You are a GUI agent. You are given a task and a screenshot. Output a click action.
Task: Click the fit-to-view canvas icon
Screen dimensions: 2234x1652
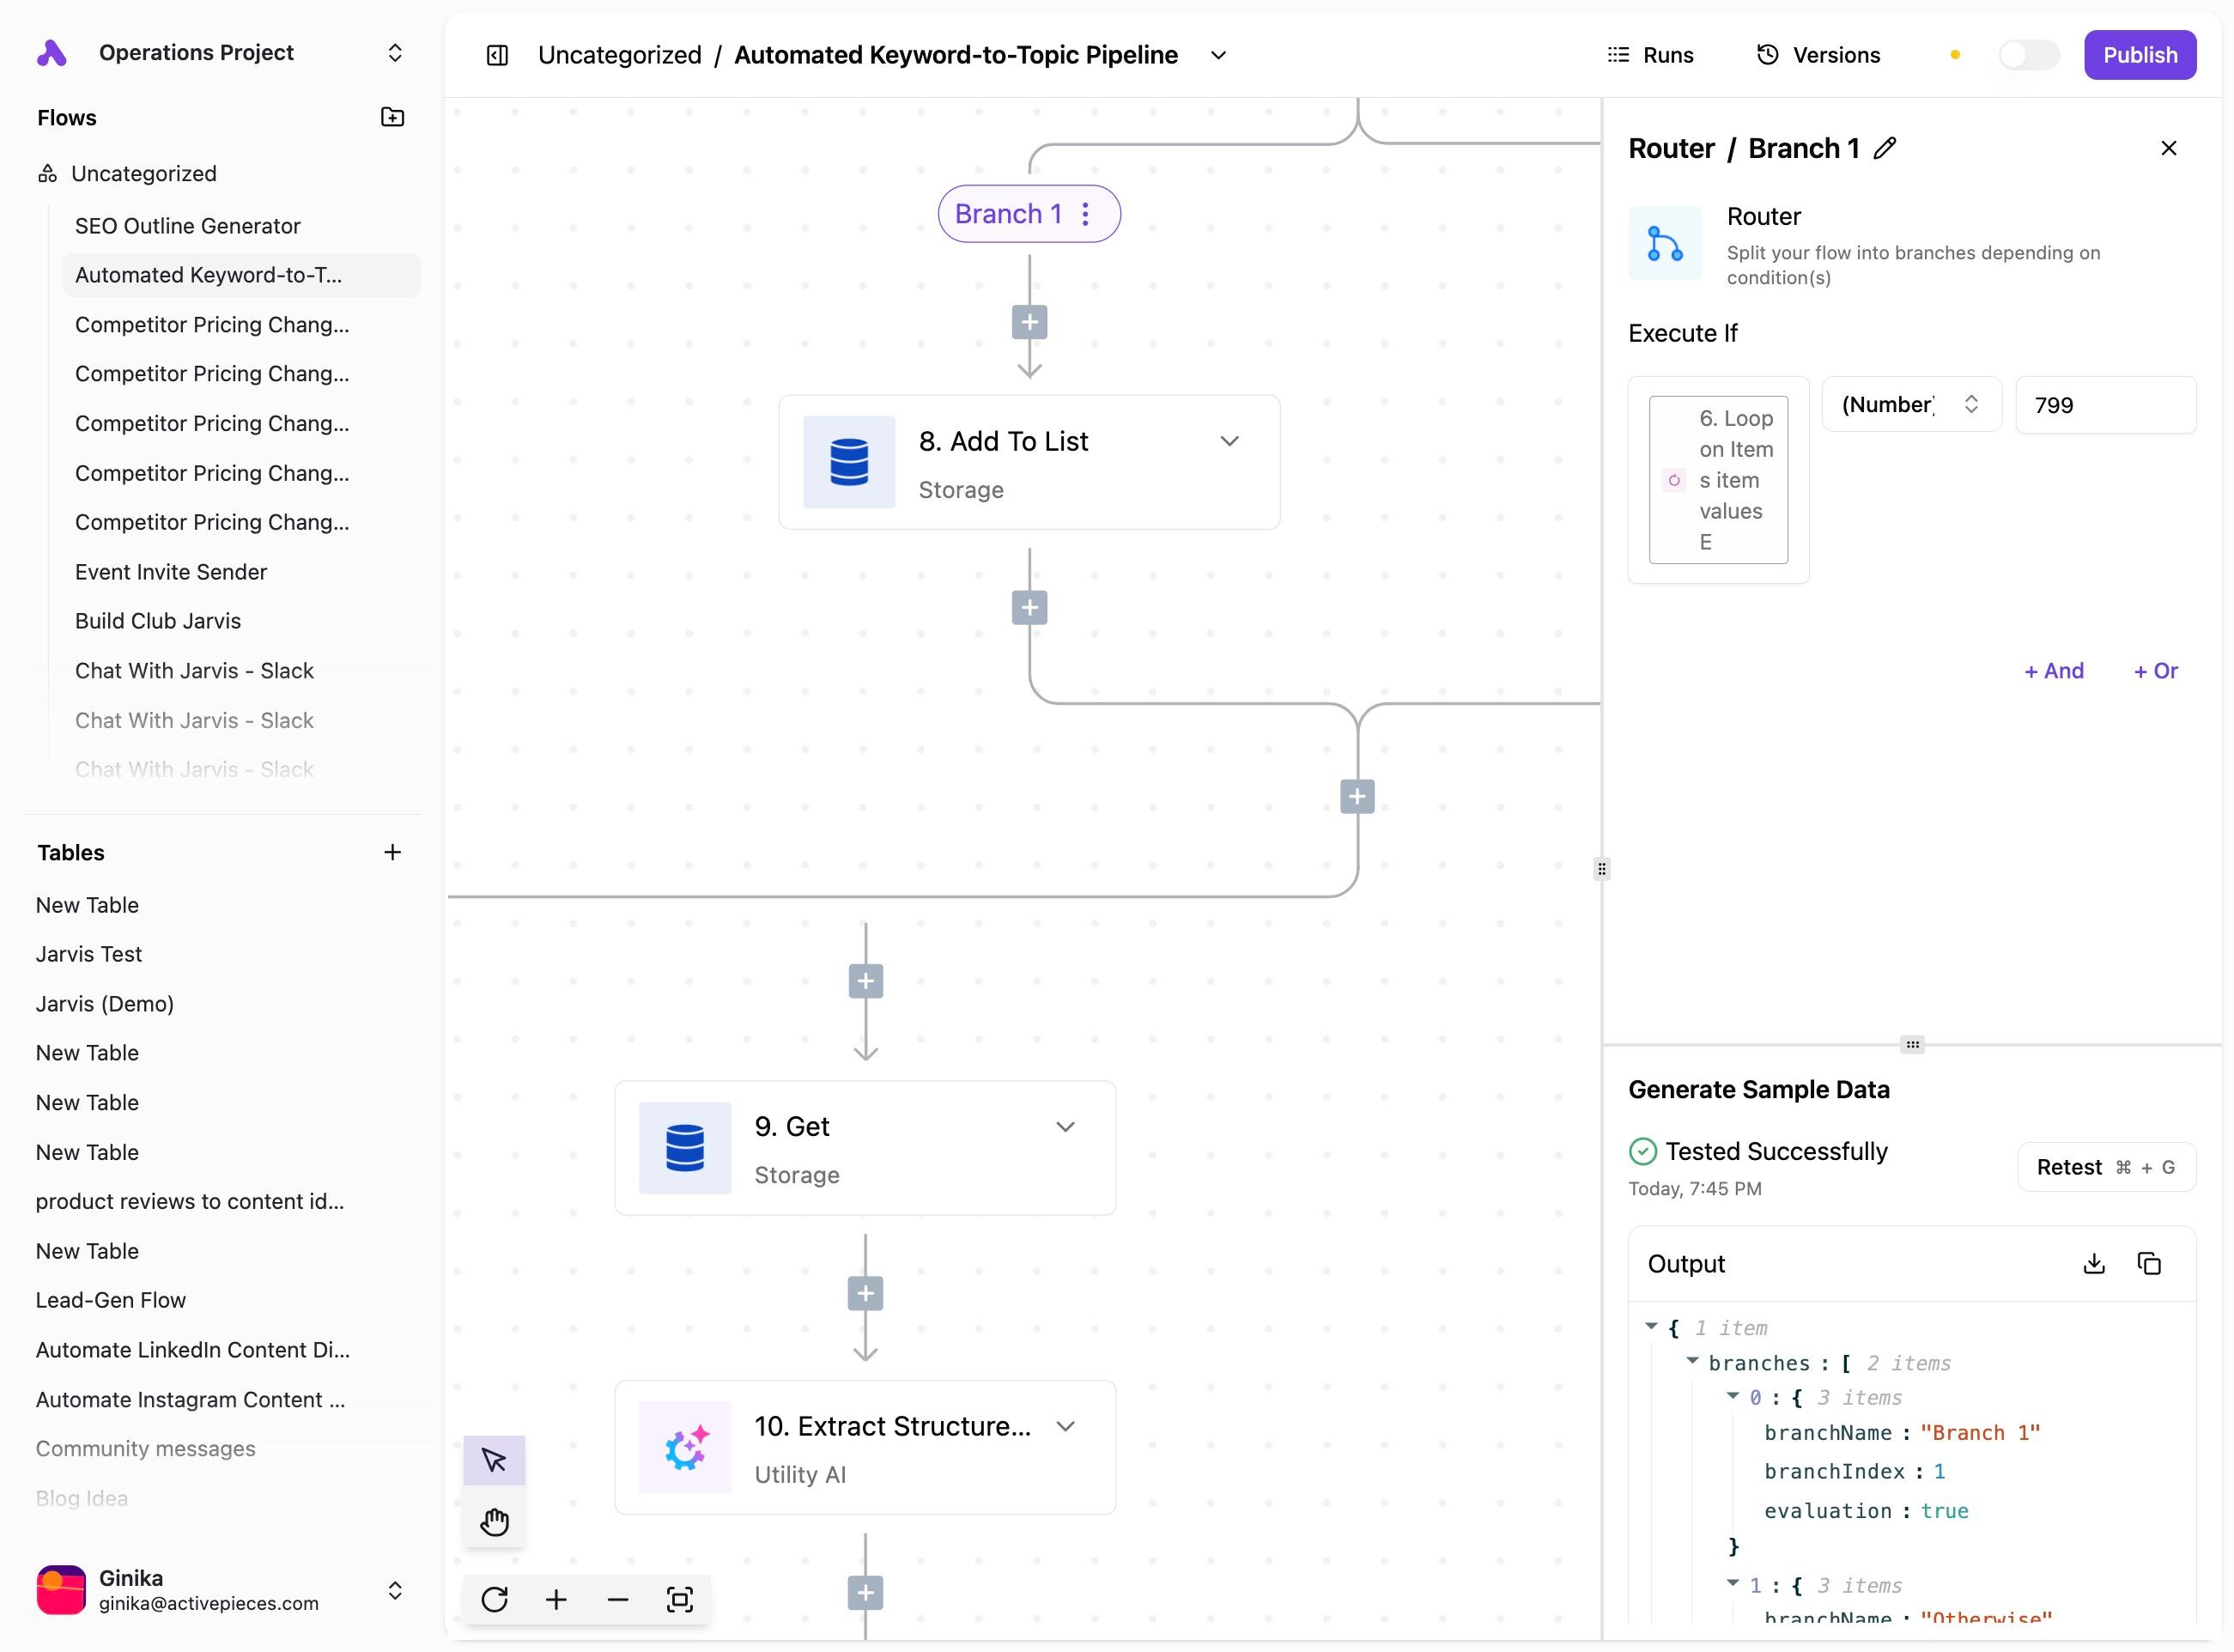[680, 1599]
